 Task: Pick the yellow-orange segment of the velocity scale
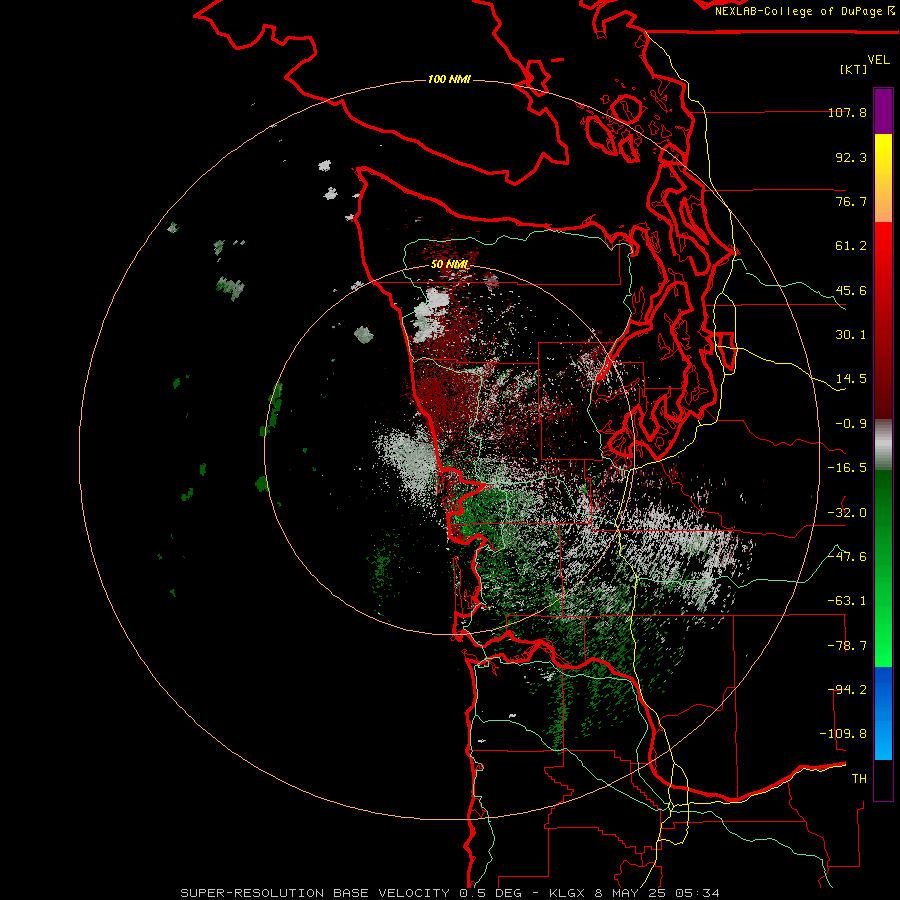pyautogui.click(x=883, y=178)
